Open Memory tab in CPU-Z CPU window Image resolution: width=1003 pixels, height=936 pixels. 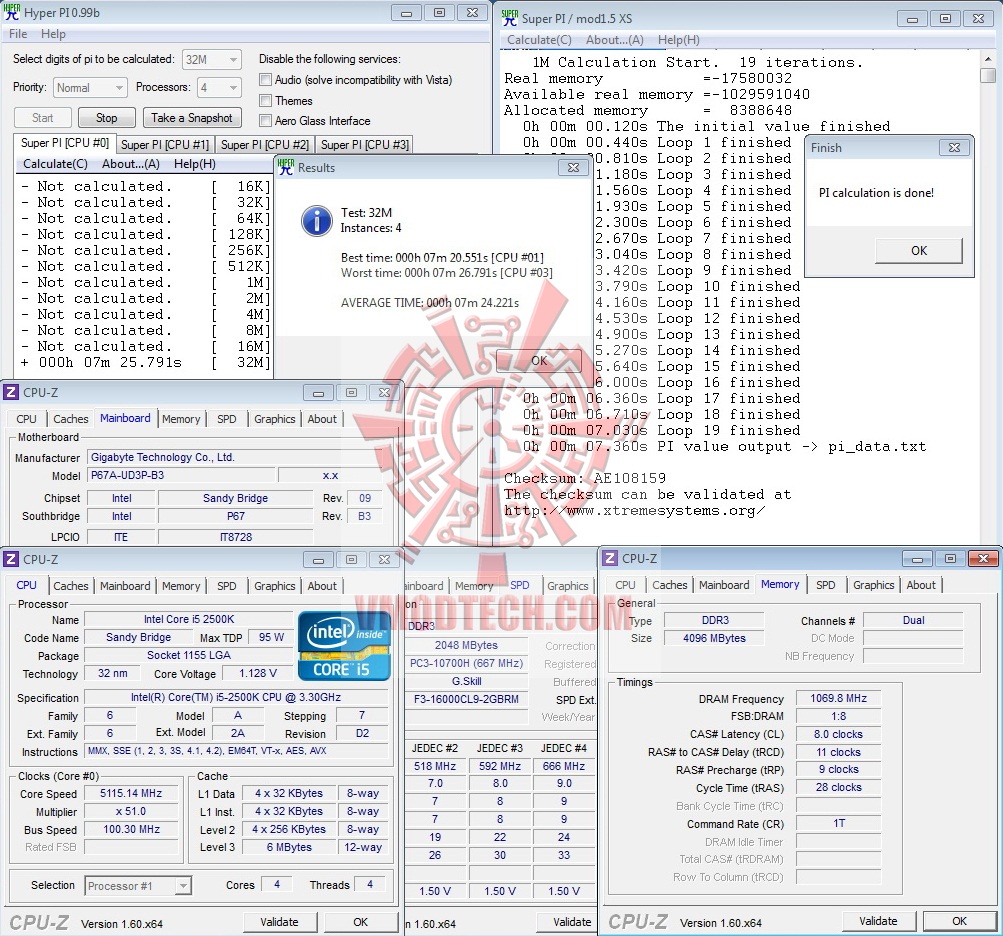[x=181, y=586]
